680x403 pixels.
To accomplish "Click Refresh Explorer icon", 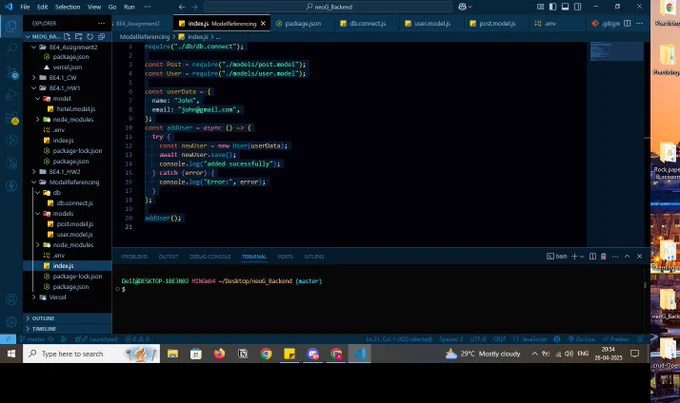I will 90,36.
